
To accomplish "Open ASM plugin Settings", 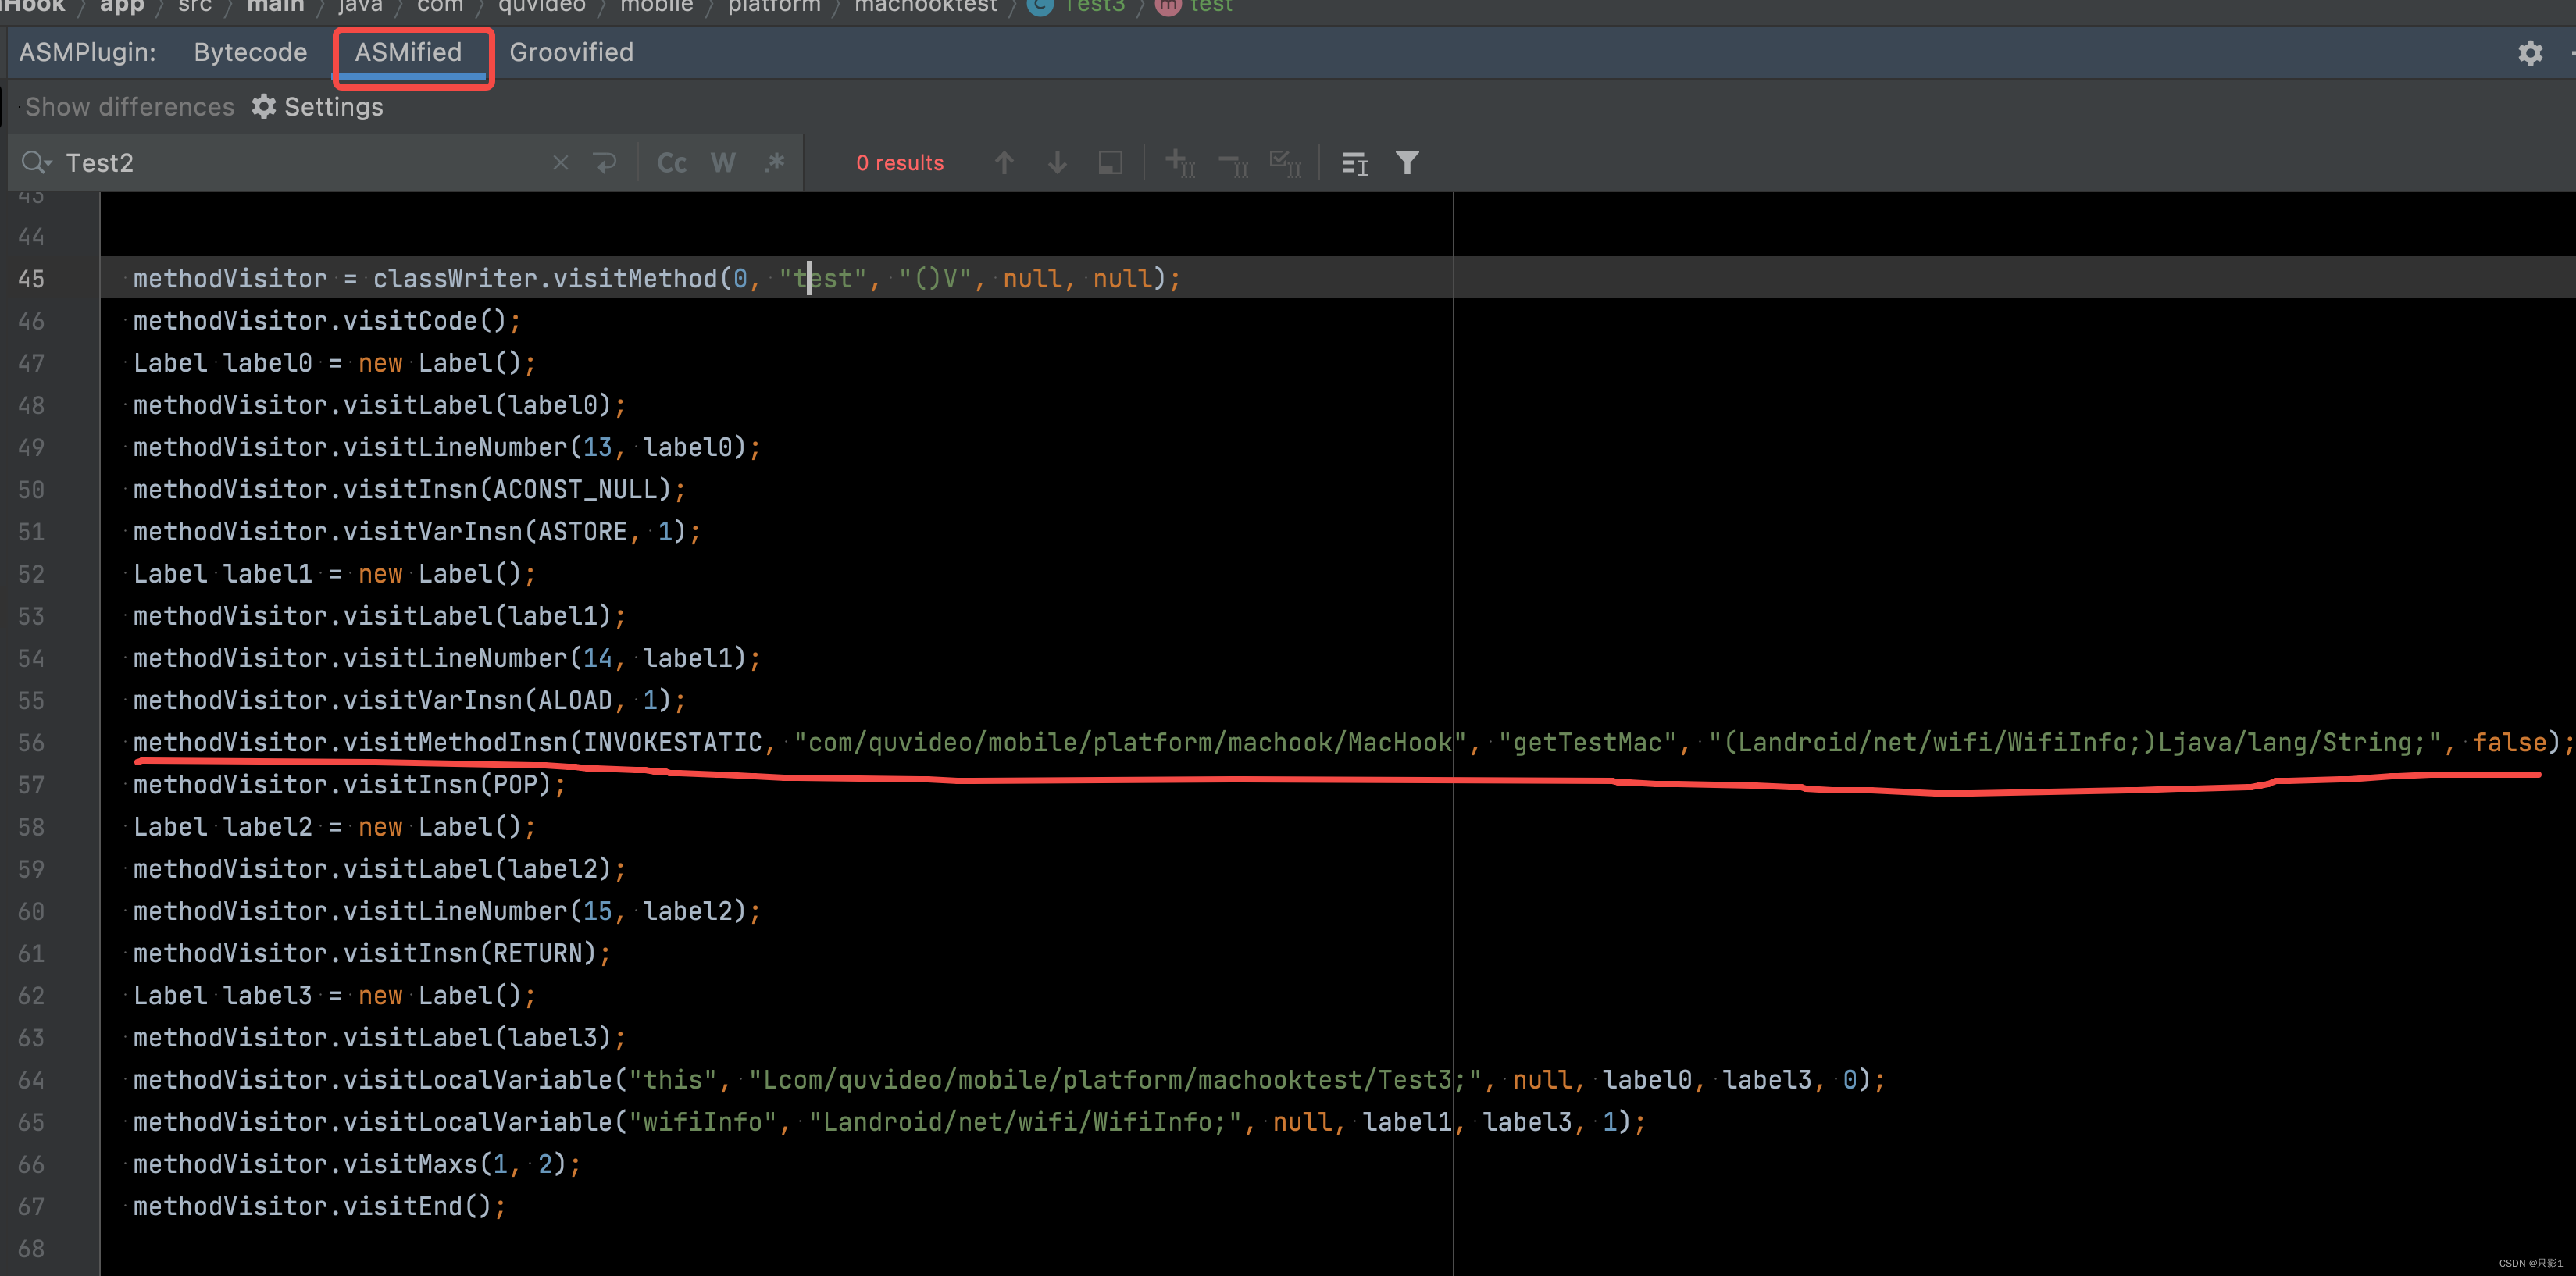I will coord(317,107).
